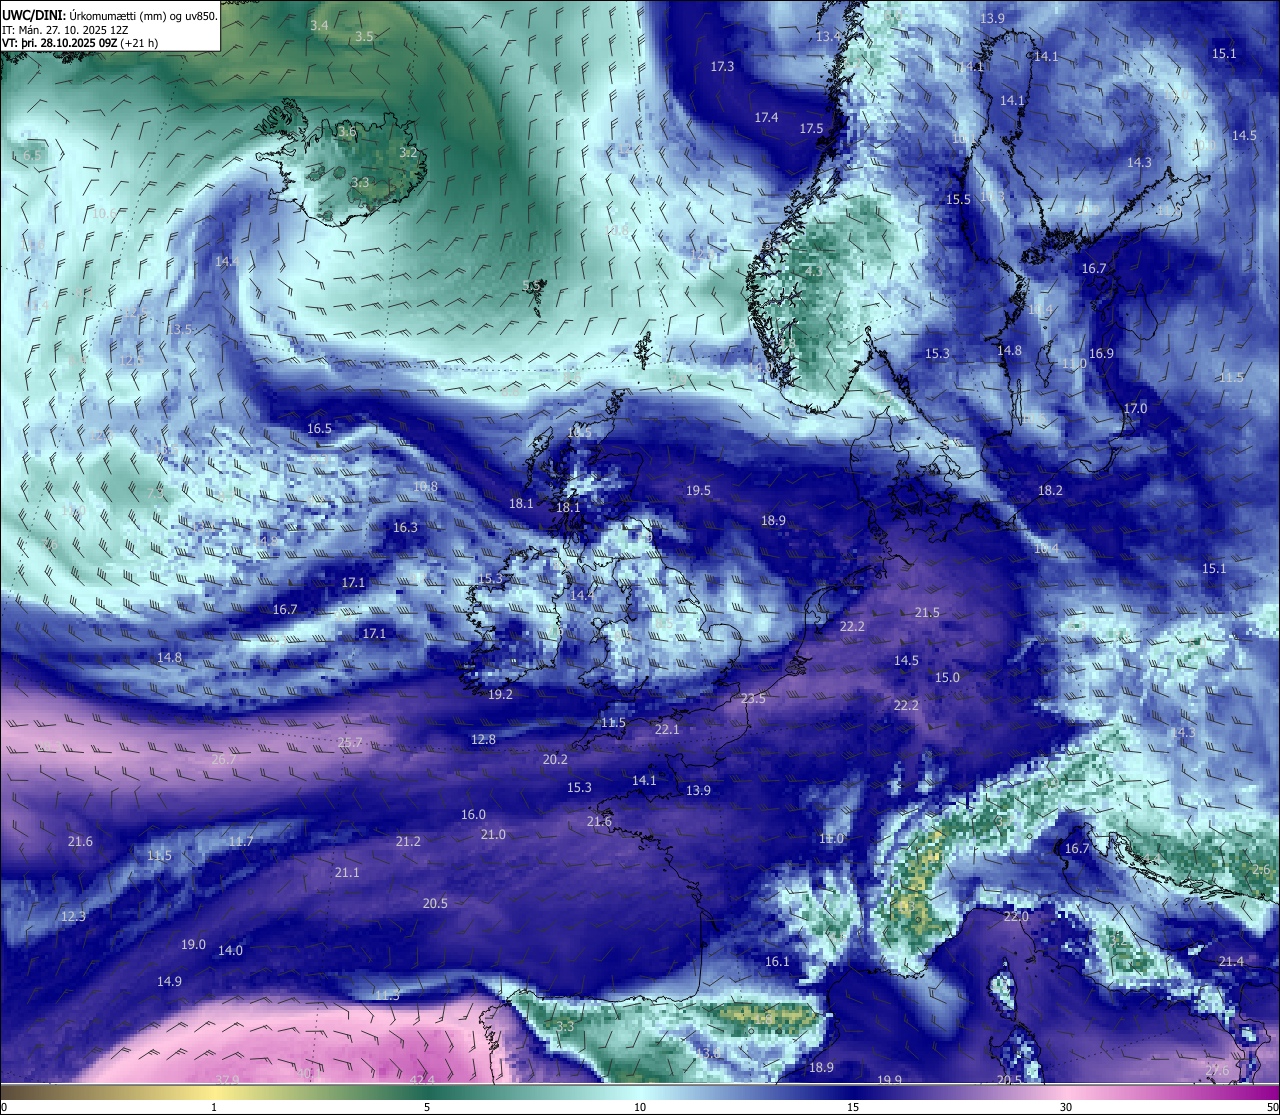
Task: Click the color scale tick label '1'
Action: pos(214,1107)
